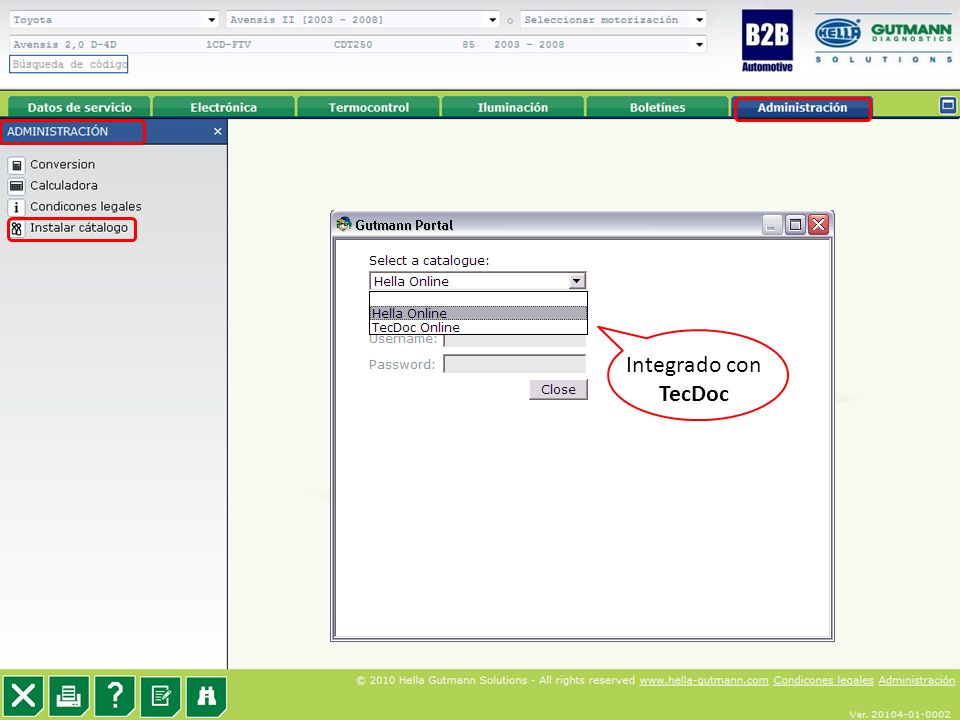Focus the Búsqueda de código search field

(69, 64)
